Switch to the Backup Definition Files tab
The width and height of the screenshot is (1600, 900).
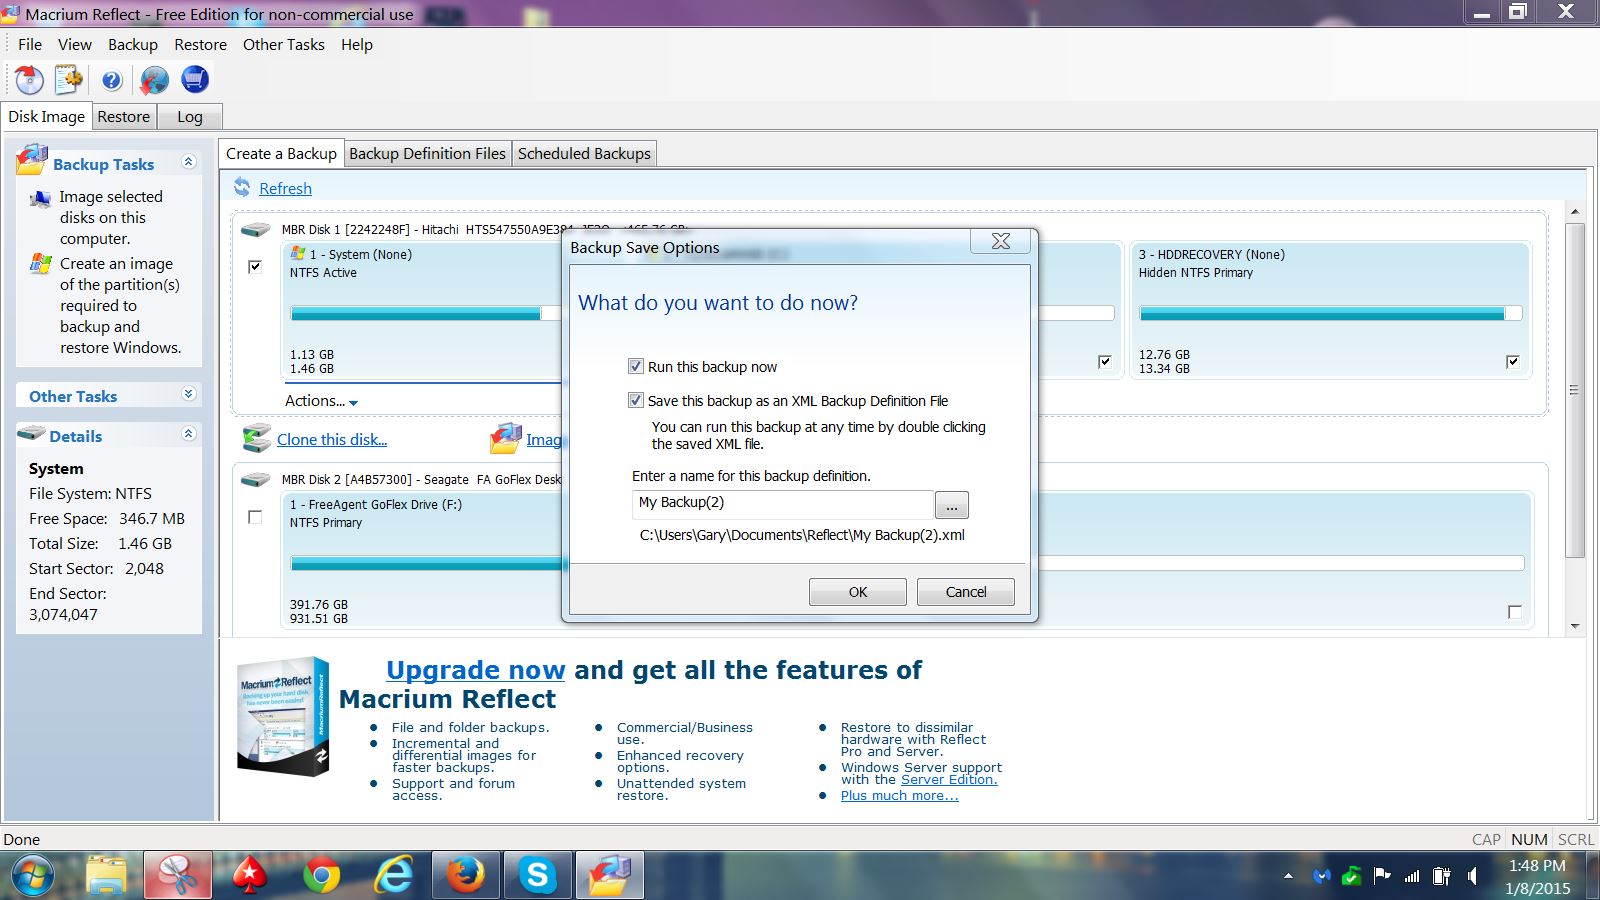tap(427, 153)
